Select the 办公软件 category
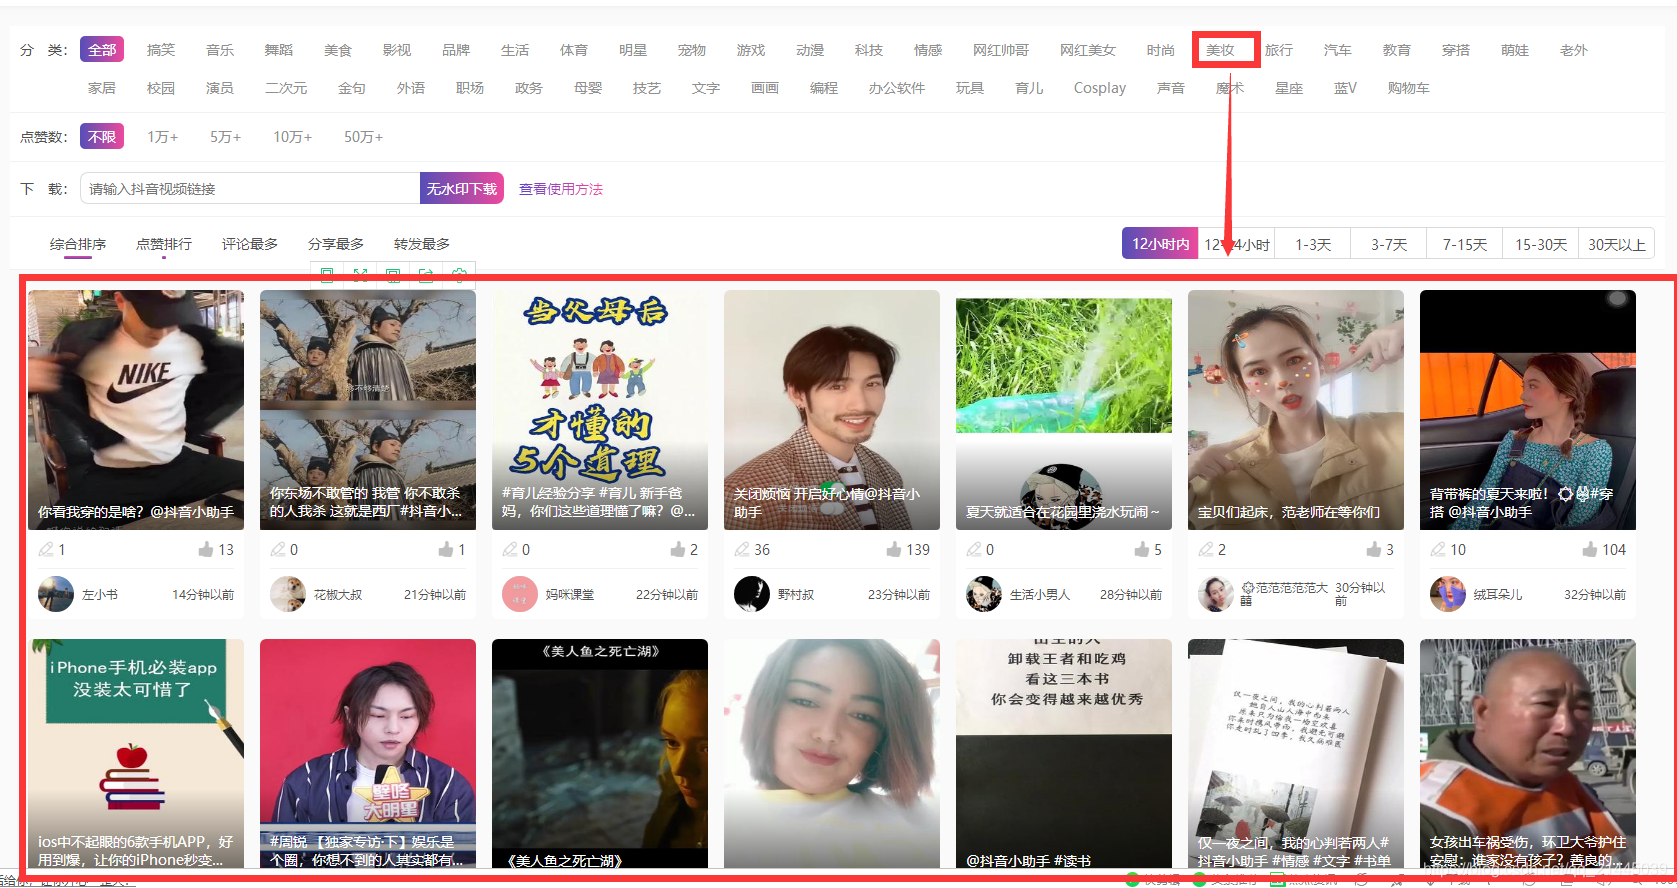Viewport: 1677px width, 888px height. pyautogui.click(x=897, y=88)
